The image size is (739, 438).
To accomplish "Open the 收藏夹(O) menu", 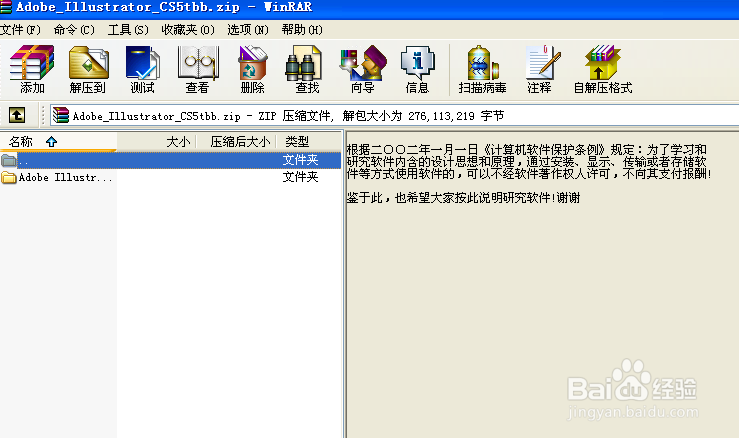I will point(188,30).
